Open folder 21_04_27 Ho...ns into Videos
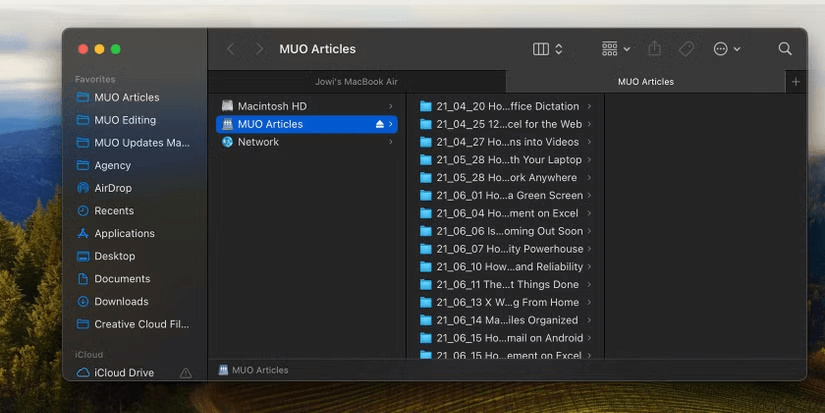 pyautogui.click(x=506, y=142)
